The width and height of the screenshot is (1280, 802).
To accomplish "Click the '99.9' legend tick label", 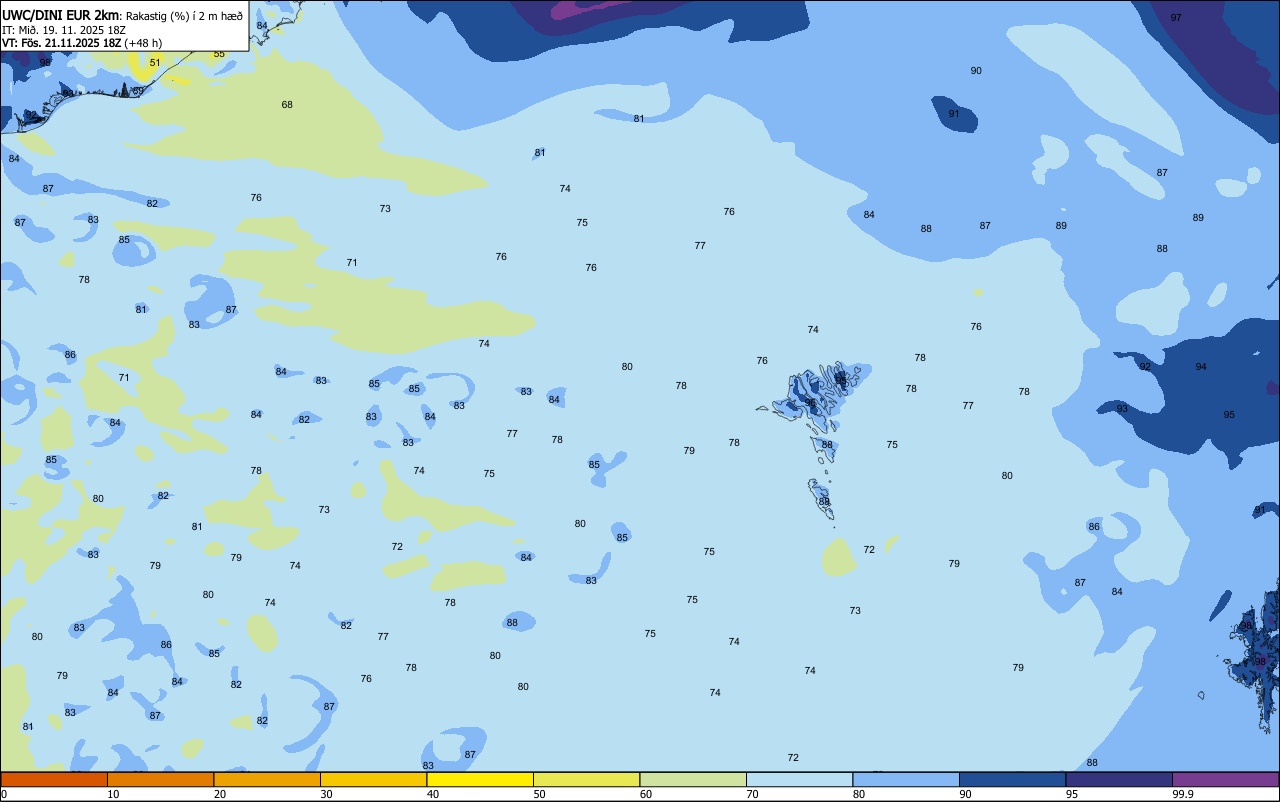I will 1183,794.
